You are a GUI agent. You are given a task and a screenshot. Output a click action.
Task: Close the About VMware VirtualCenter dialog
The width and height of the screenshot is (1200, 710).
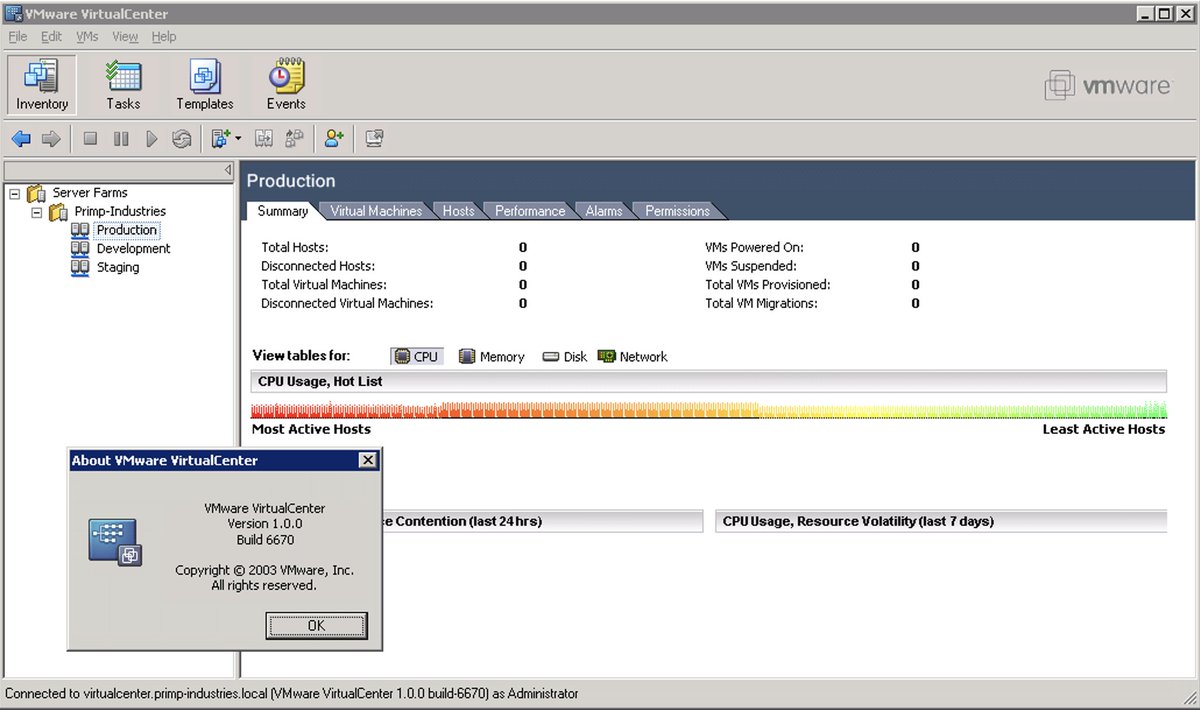tap(368, 460)
